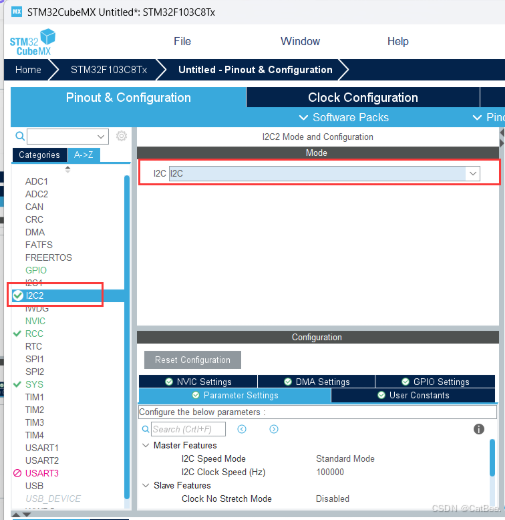
Task: Click the USART3 conflict warning icon
Action: [x=17, y=473]
